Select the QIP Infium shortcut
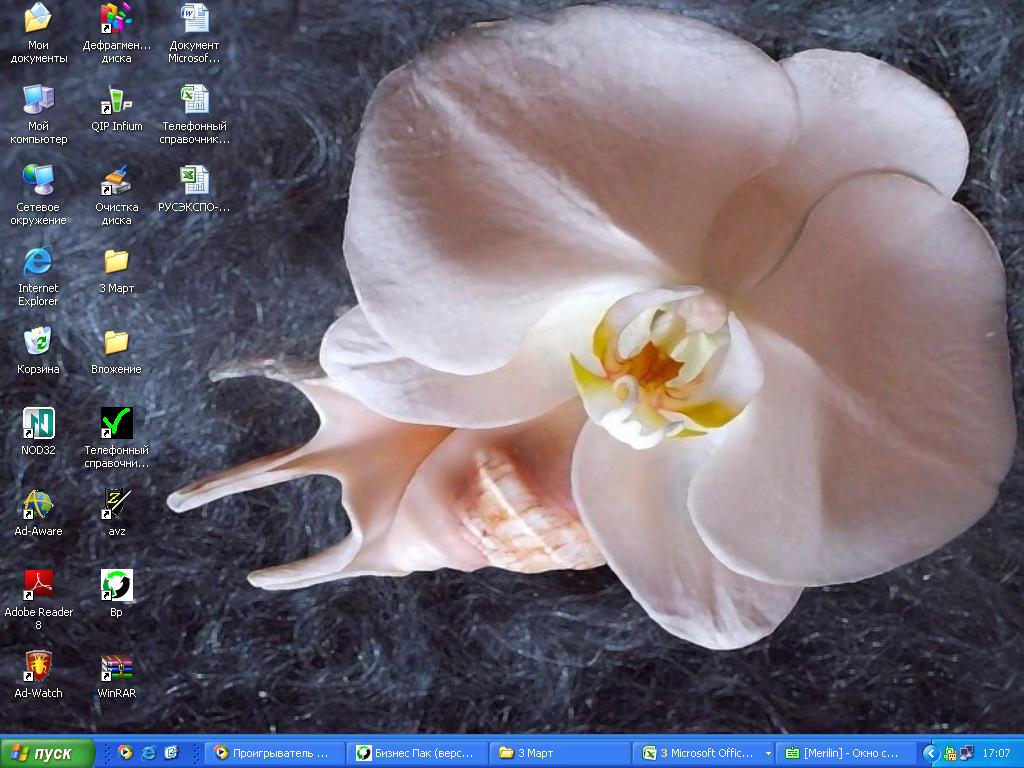This screenshot has width=1024, height=768. click(x=116, y=100)
